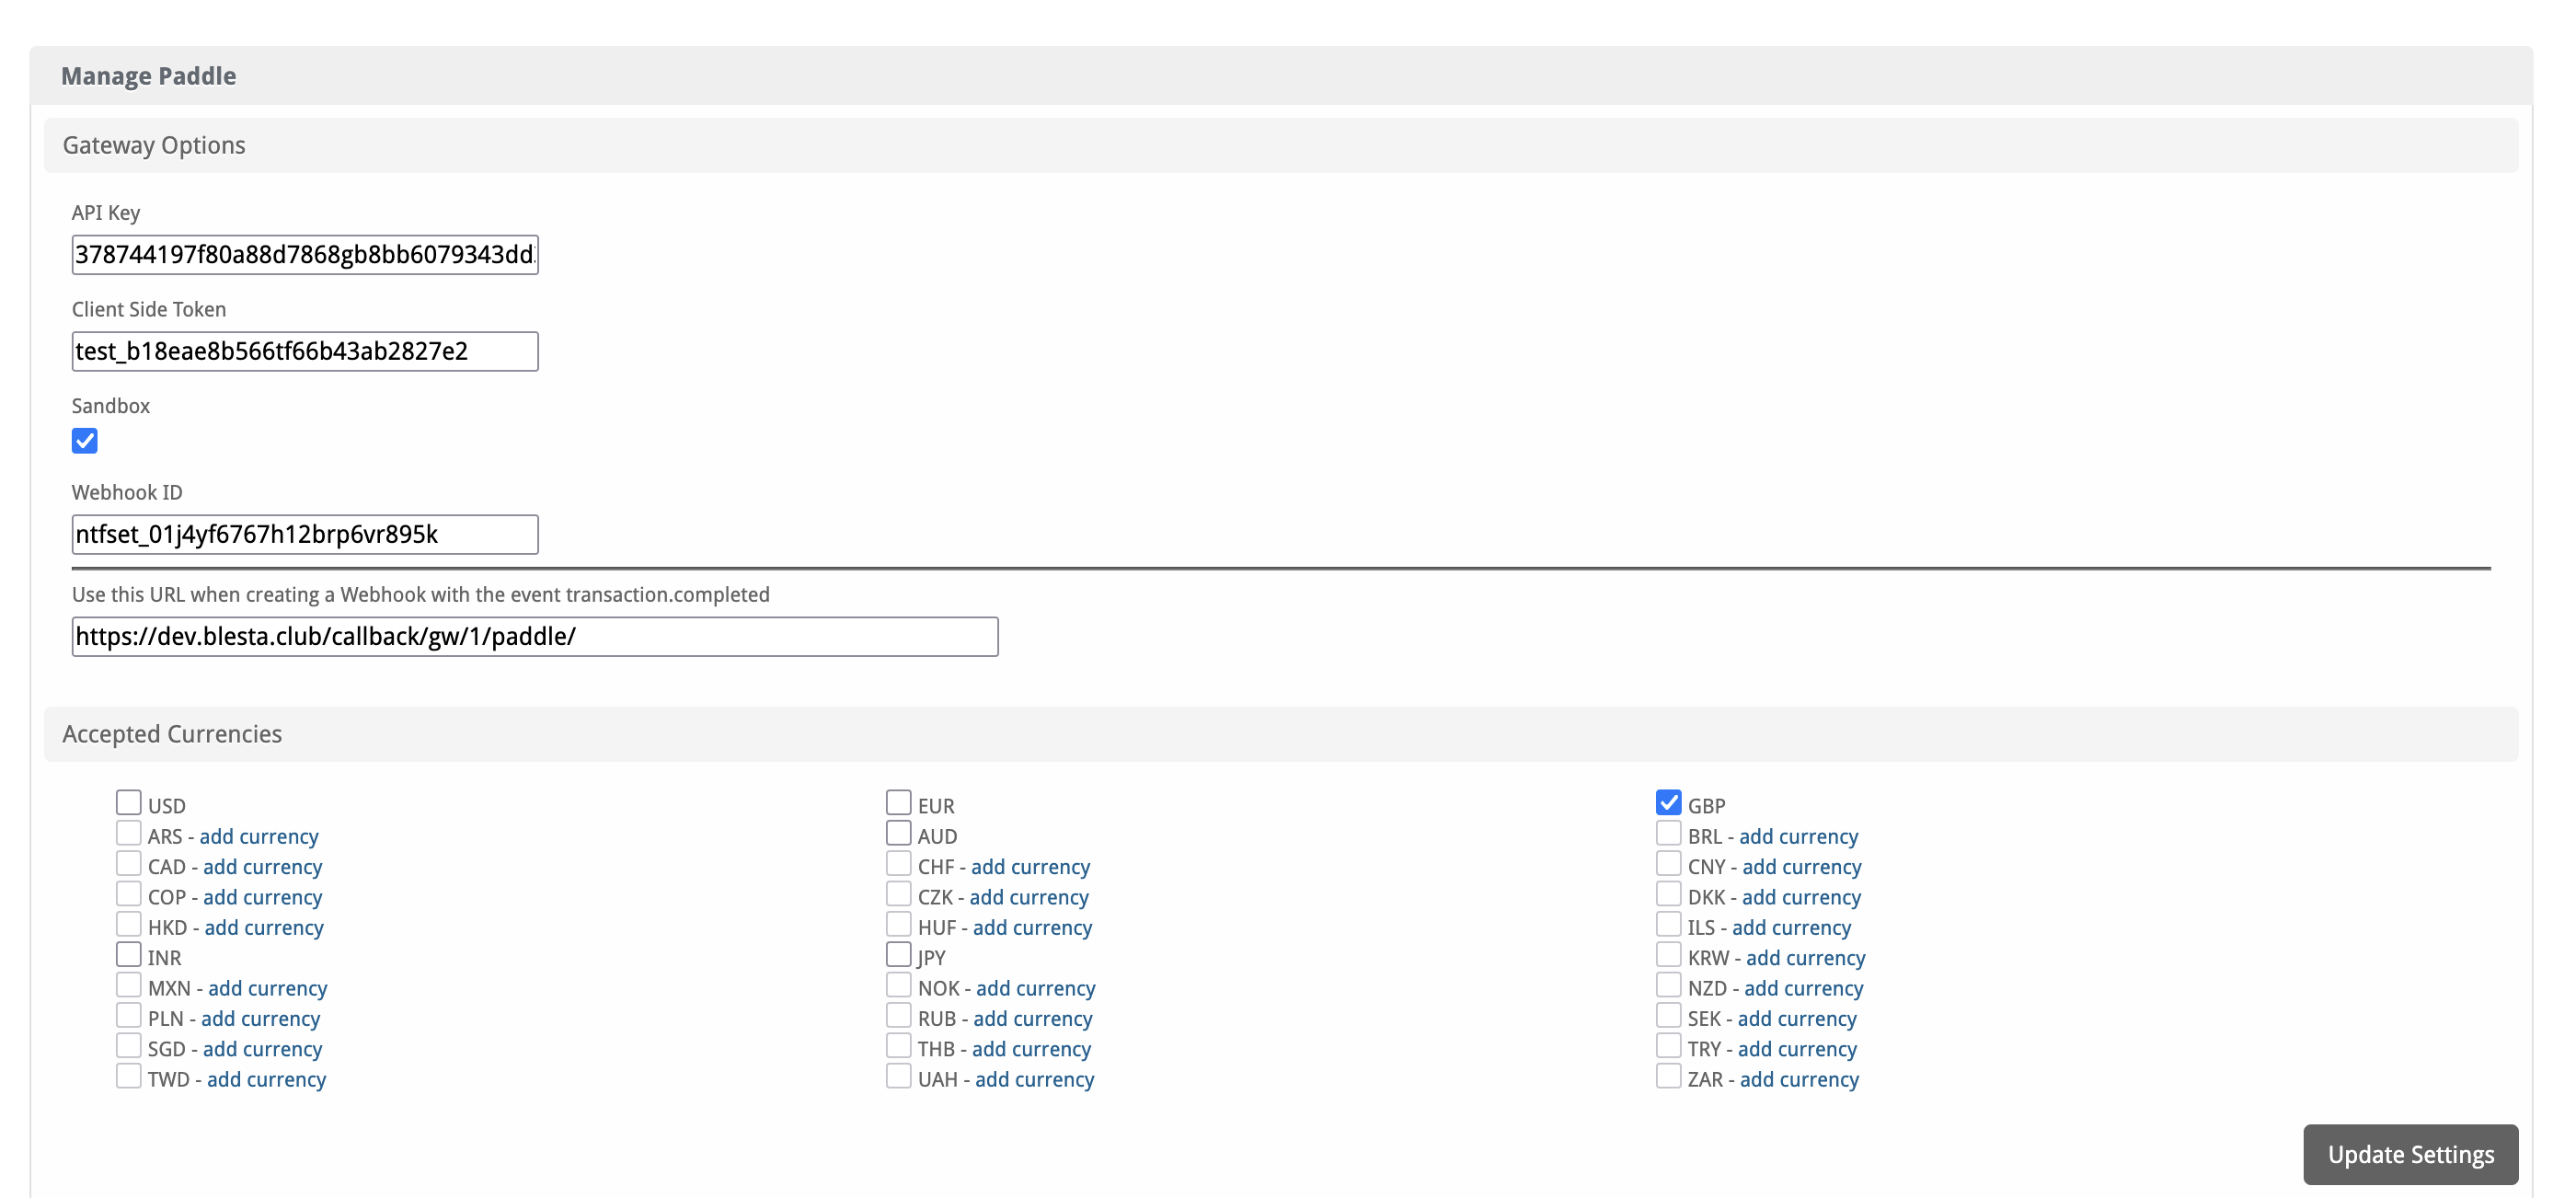The width and height of the screenshot is (2576, 1198).
Task: Click the Sandbox label text
Action: tap(111, 406)
